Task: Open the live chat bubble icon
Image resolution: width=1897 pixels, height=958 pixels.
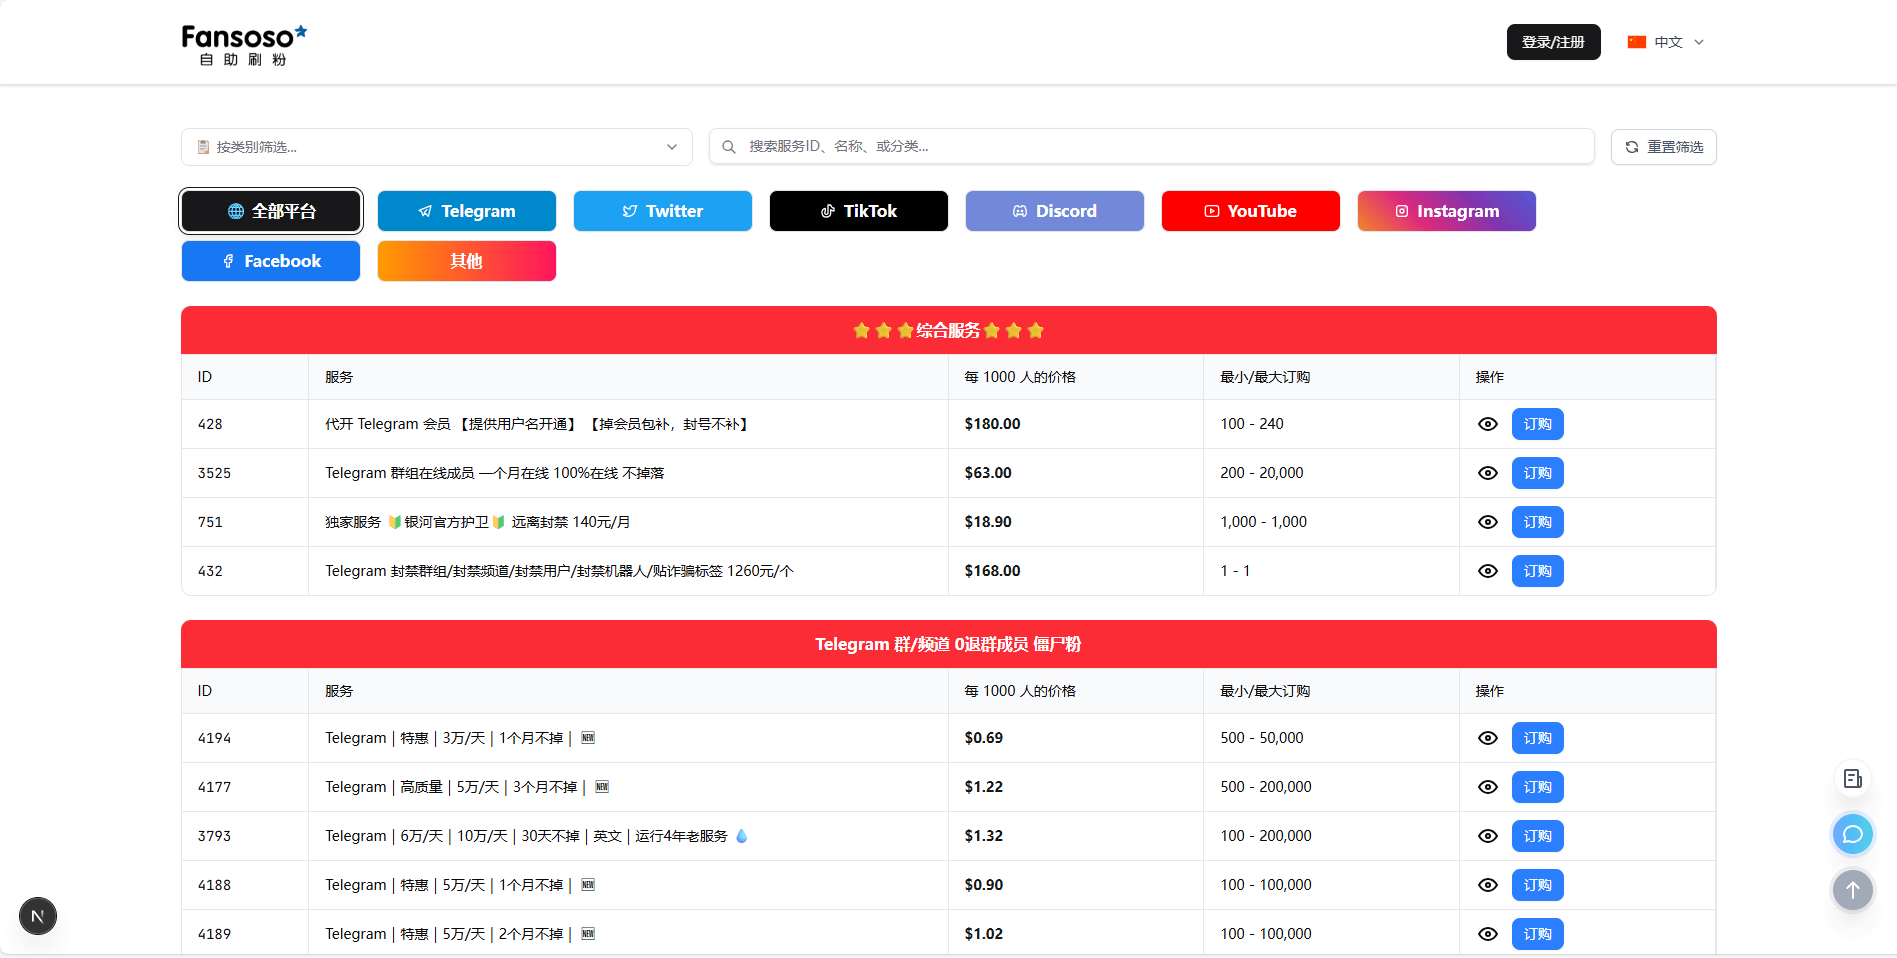Action: pyautogui.click(x=1852, y=834)
